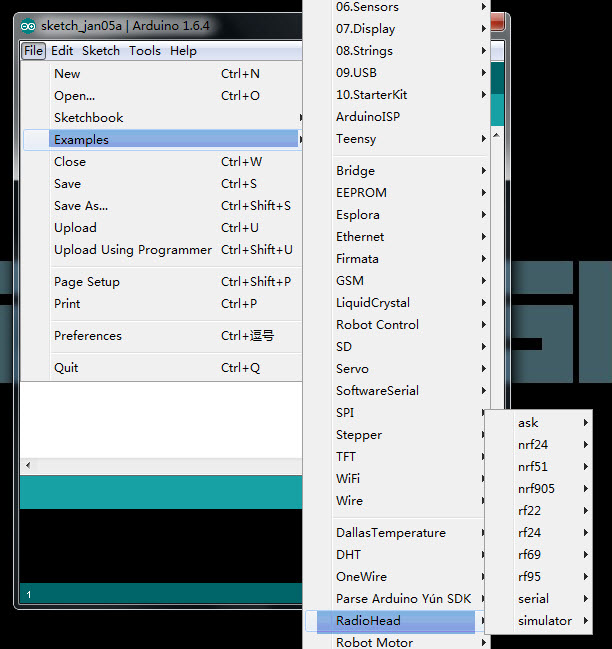The image size is (612, 649).
Task: Expand WiFi library examples
Action: coord(395,478)
